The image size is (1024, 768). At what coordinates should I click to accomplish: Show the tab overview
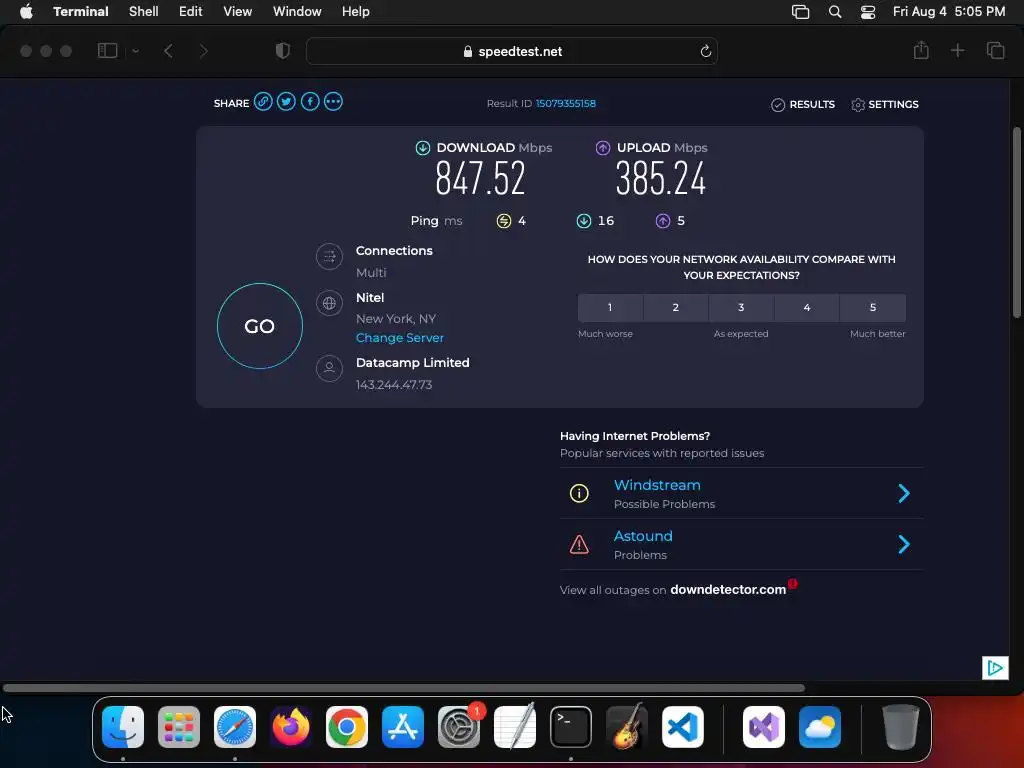[995, 50]
